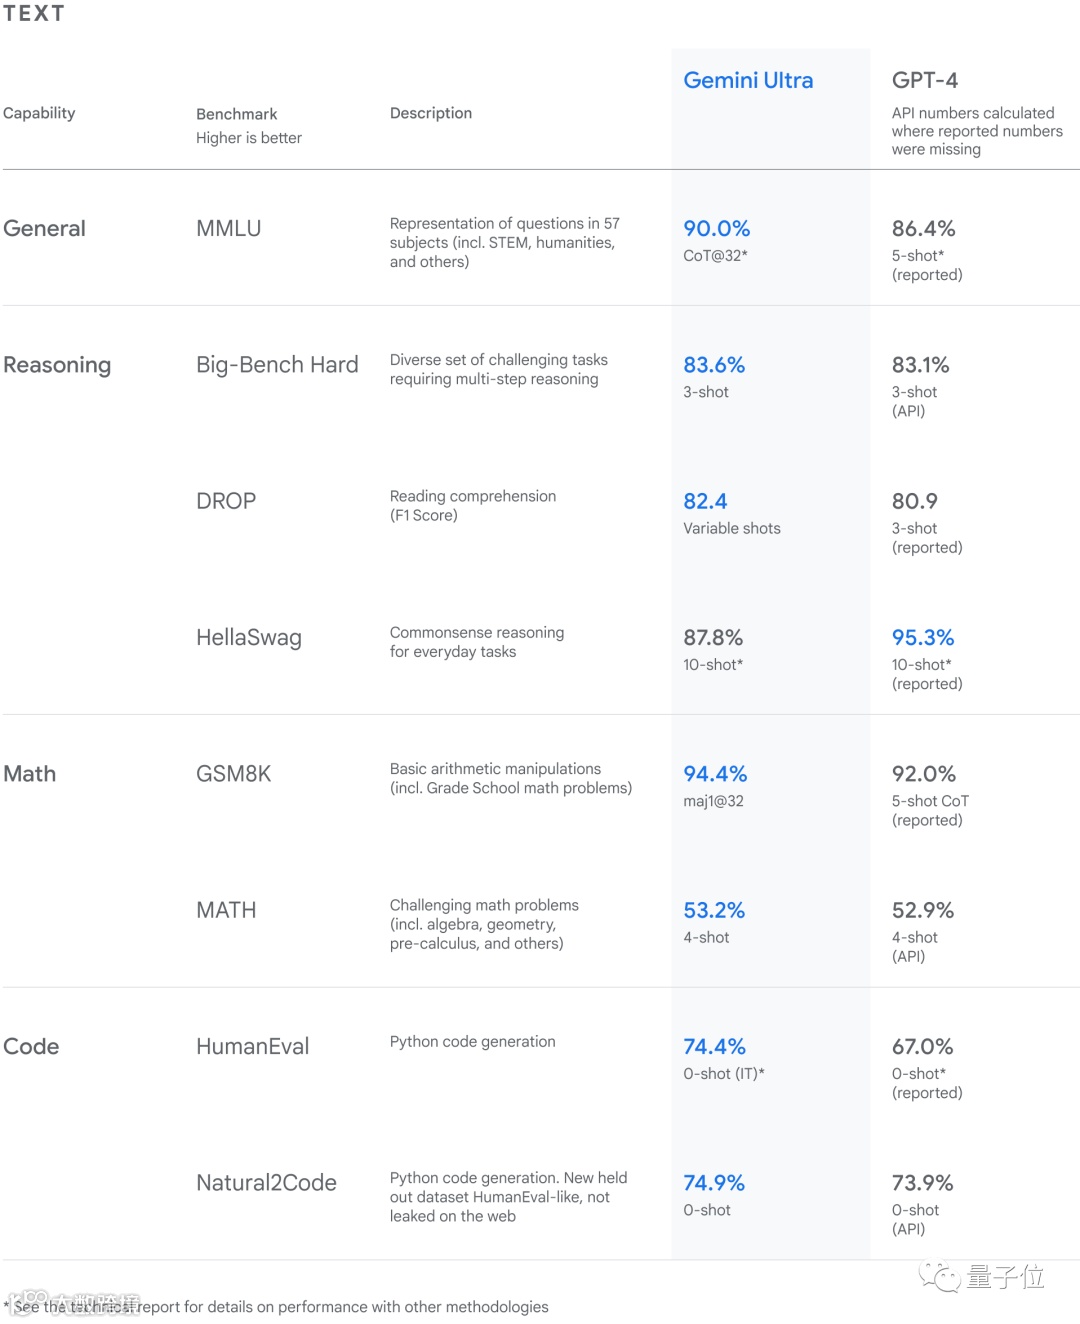This screenshot has height=1324, width=1080.
Task: Click the Description column header
Action: pos(431,113)
